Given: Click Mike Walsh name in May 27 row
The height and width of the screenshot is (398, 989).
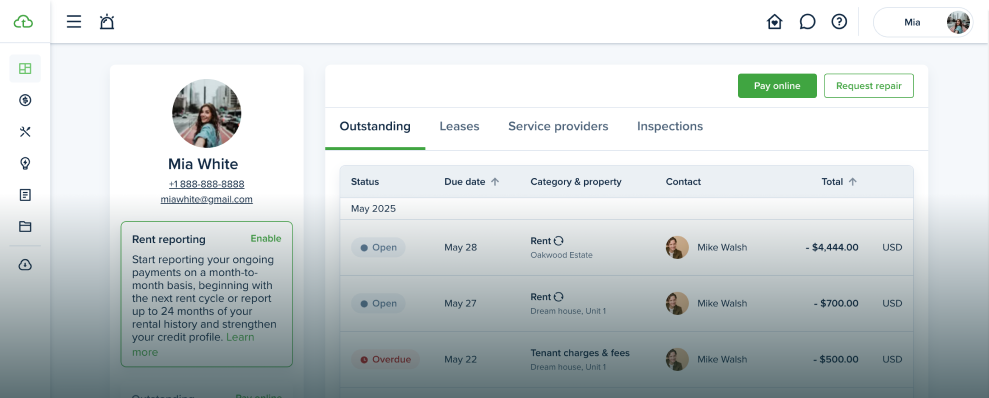Looking at the screenshot, I should (722, 303).
